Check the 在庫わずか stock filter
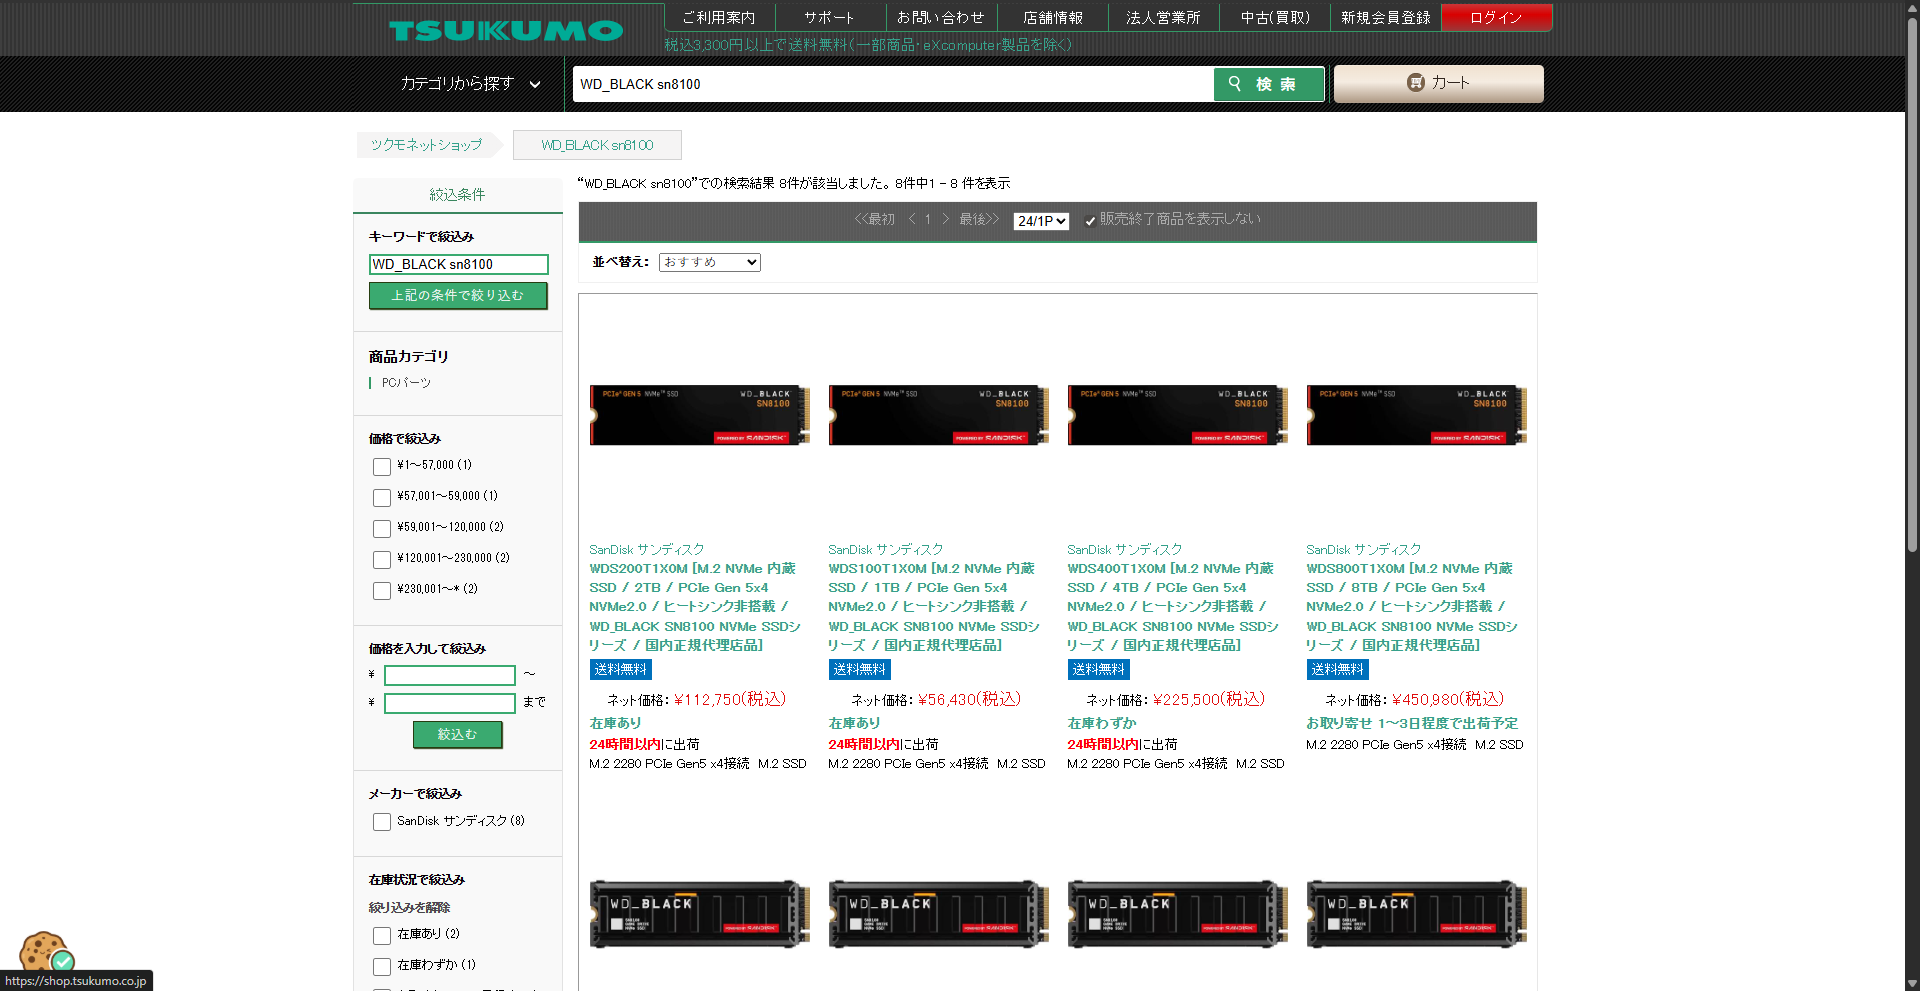 (382, 967)
